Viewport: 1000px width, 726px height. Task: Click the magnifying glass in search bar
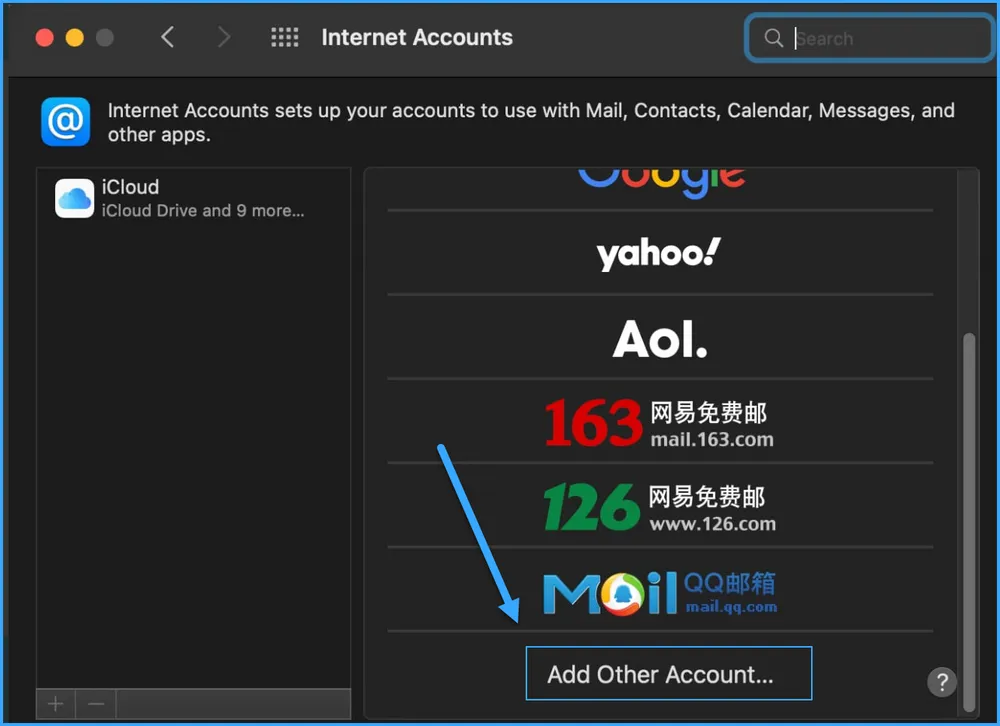pyautogui.click(x=773, y=38)
